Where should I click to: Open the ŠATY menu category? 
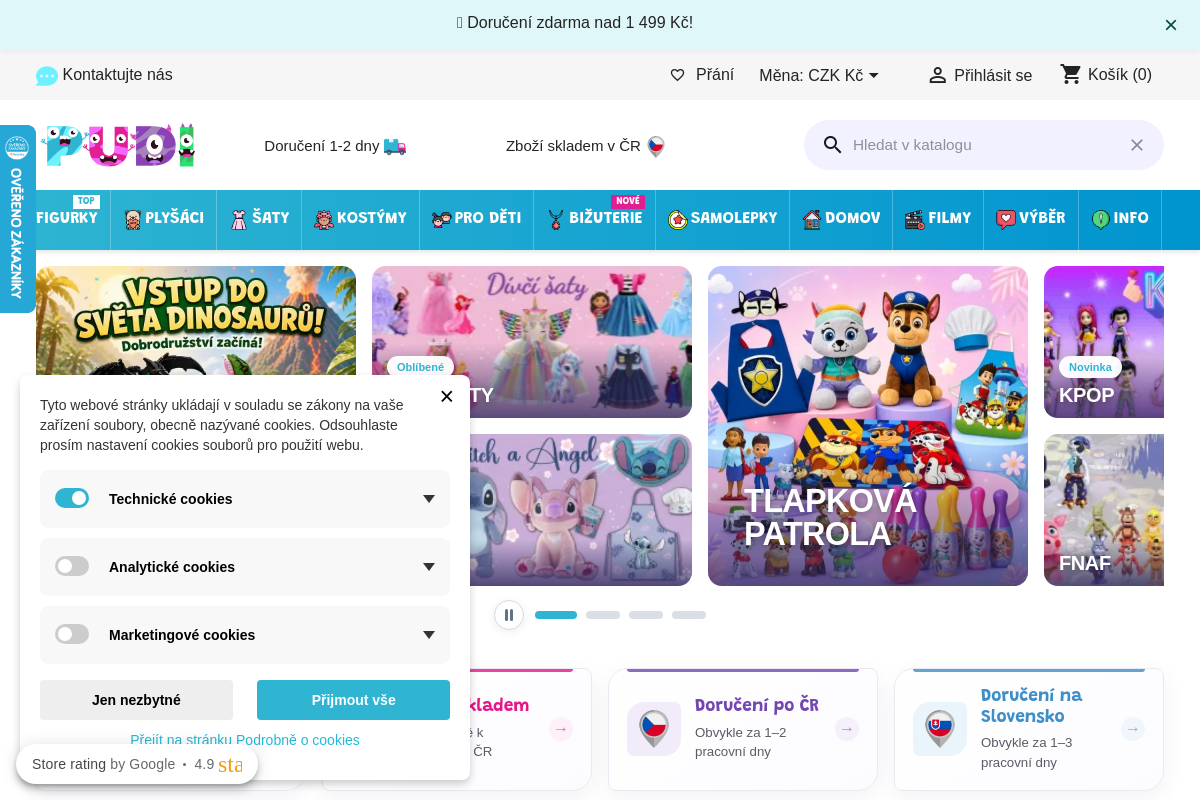tap(259, 218)
